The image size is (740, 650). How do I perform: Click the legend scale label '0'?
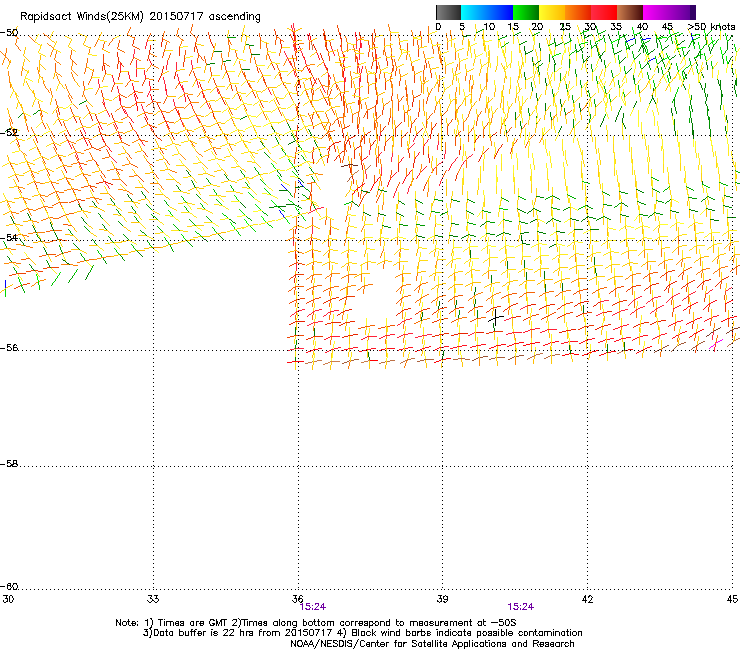coord(438,27)
